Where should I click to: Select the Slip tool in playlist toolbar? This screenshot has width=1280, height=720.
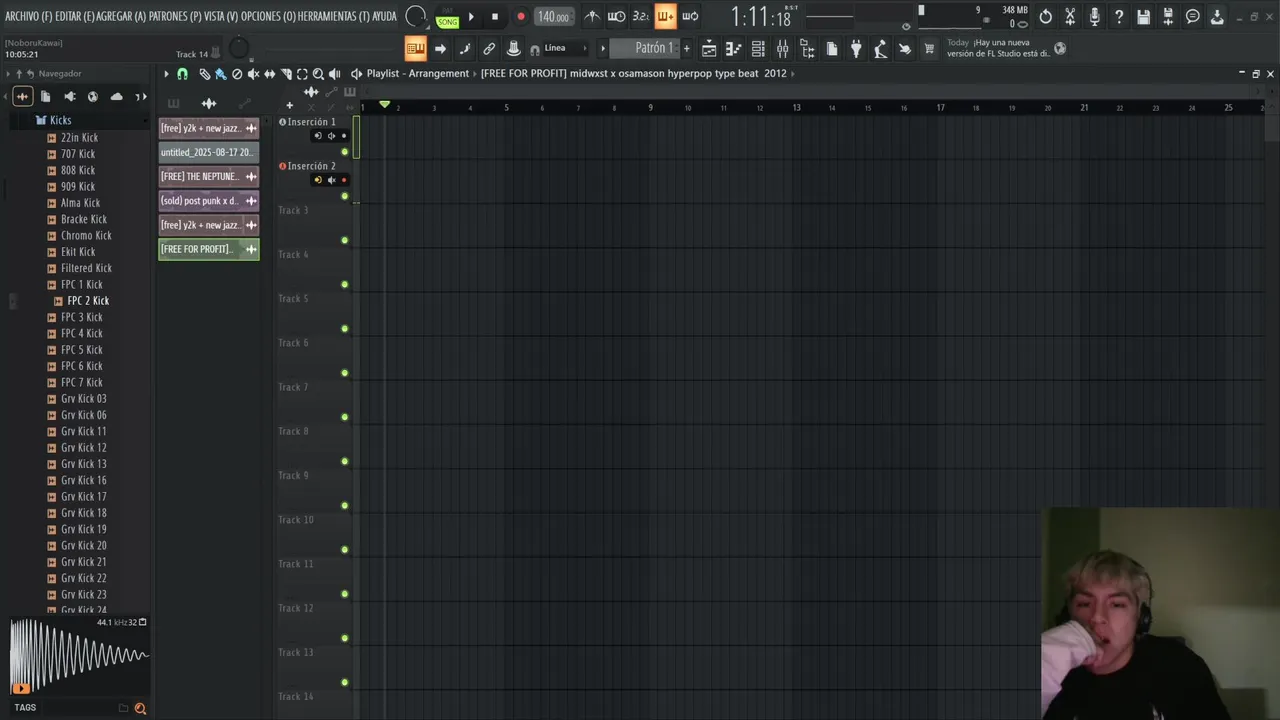(x=269, y=74)
